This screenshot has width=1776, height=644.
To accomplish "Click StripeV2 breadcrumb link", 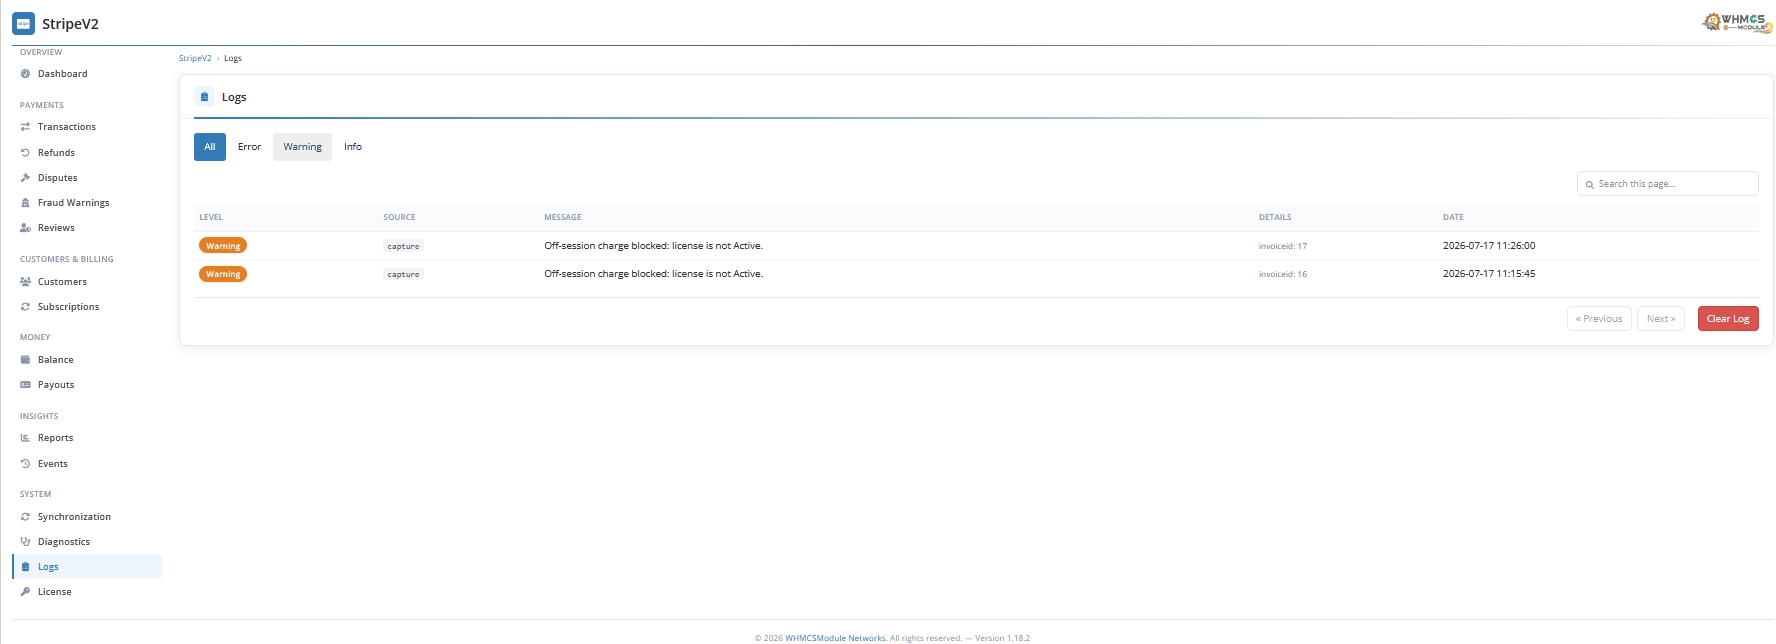I will [195, 58].
